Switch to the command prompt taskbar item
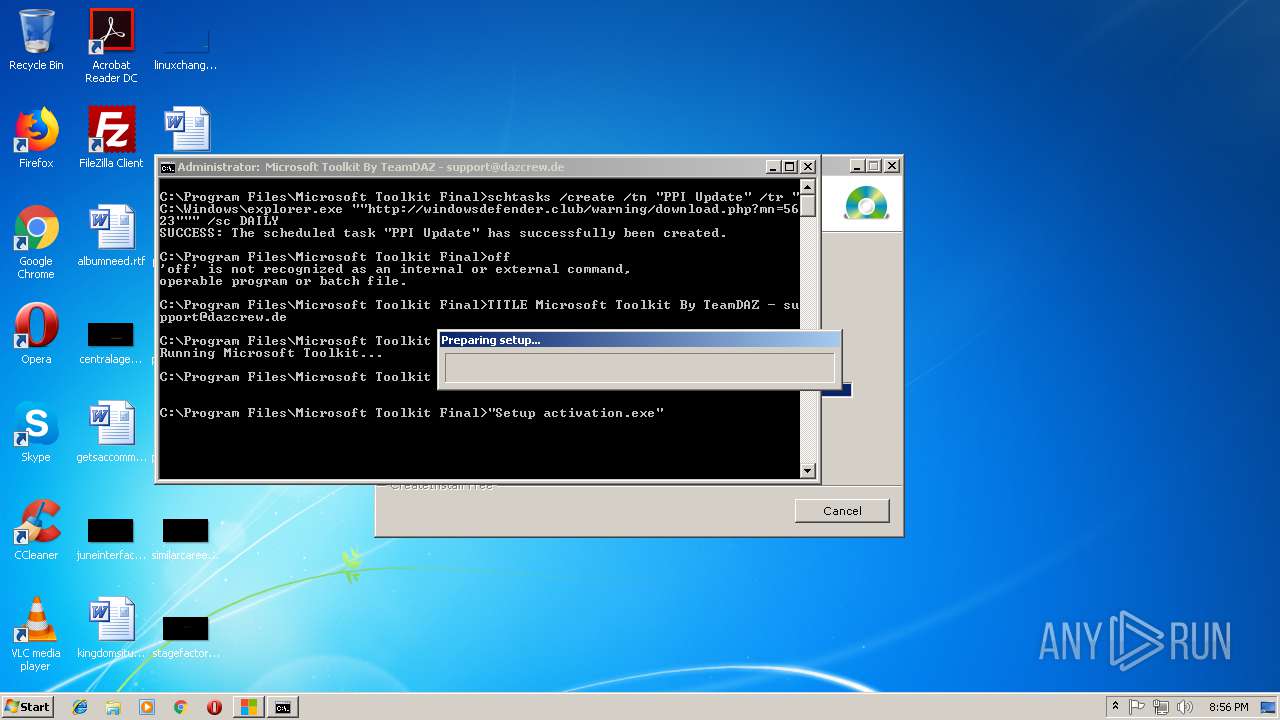The width and height of the screenshot is (1280, 720). pos(283,707)
